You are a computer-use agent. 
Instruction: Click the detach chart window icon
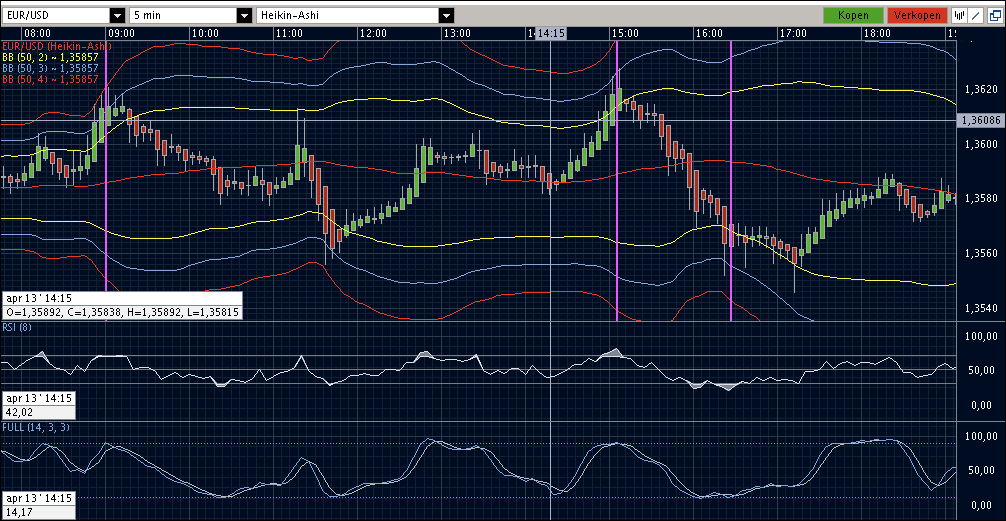(994, 15)
